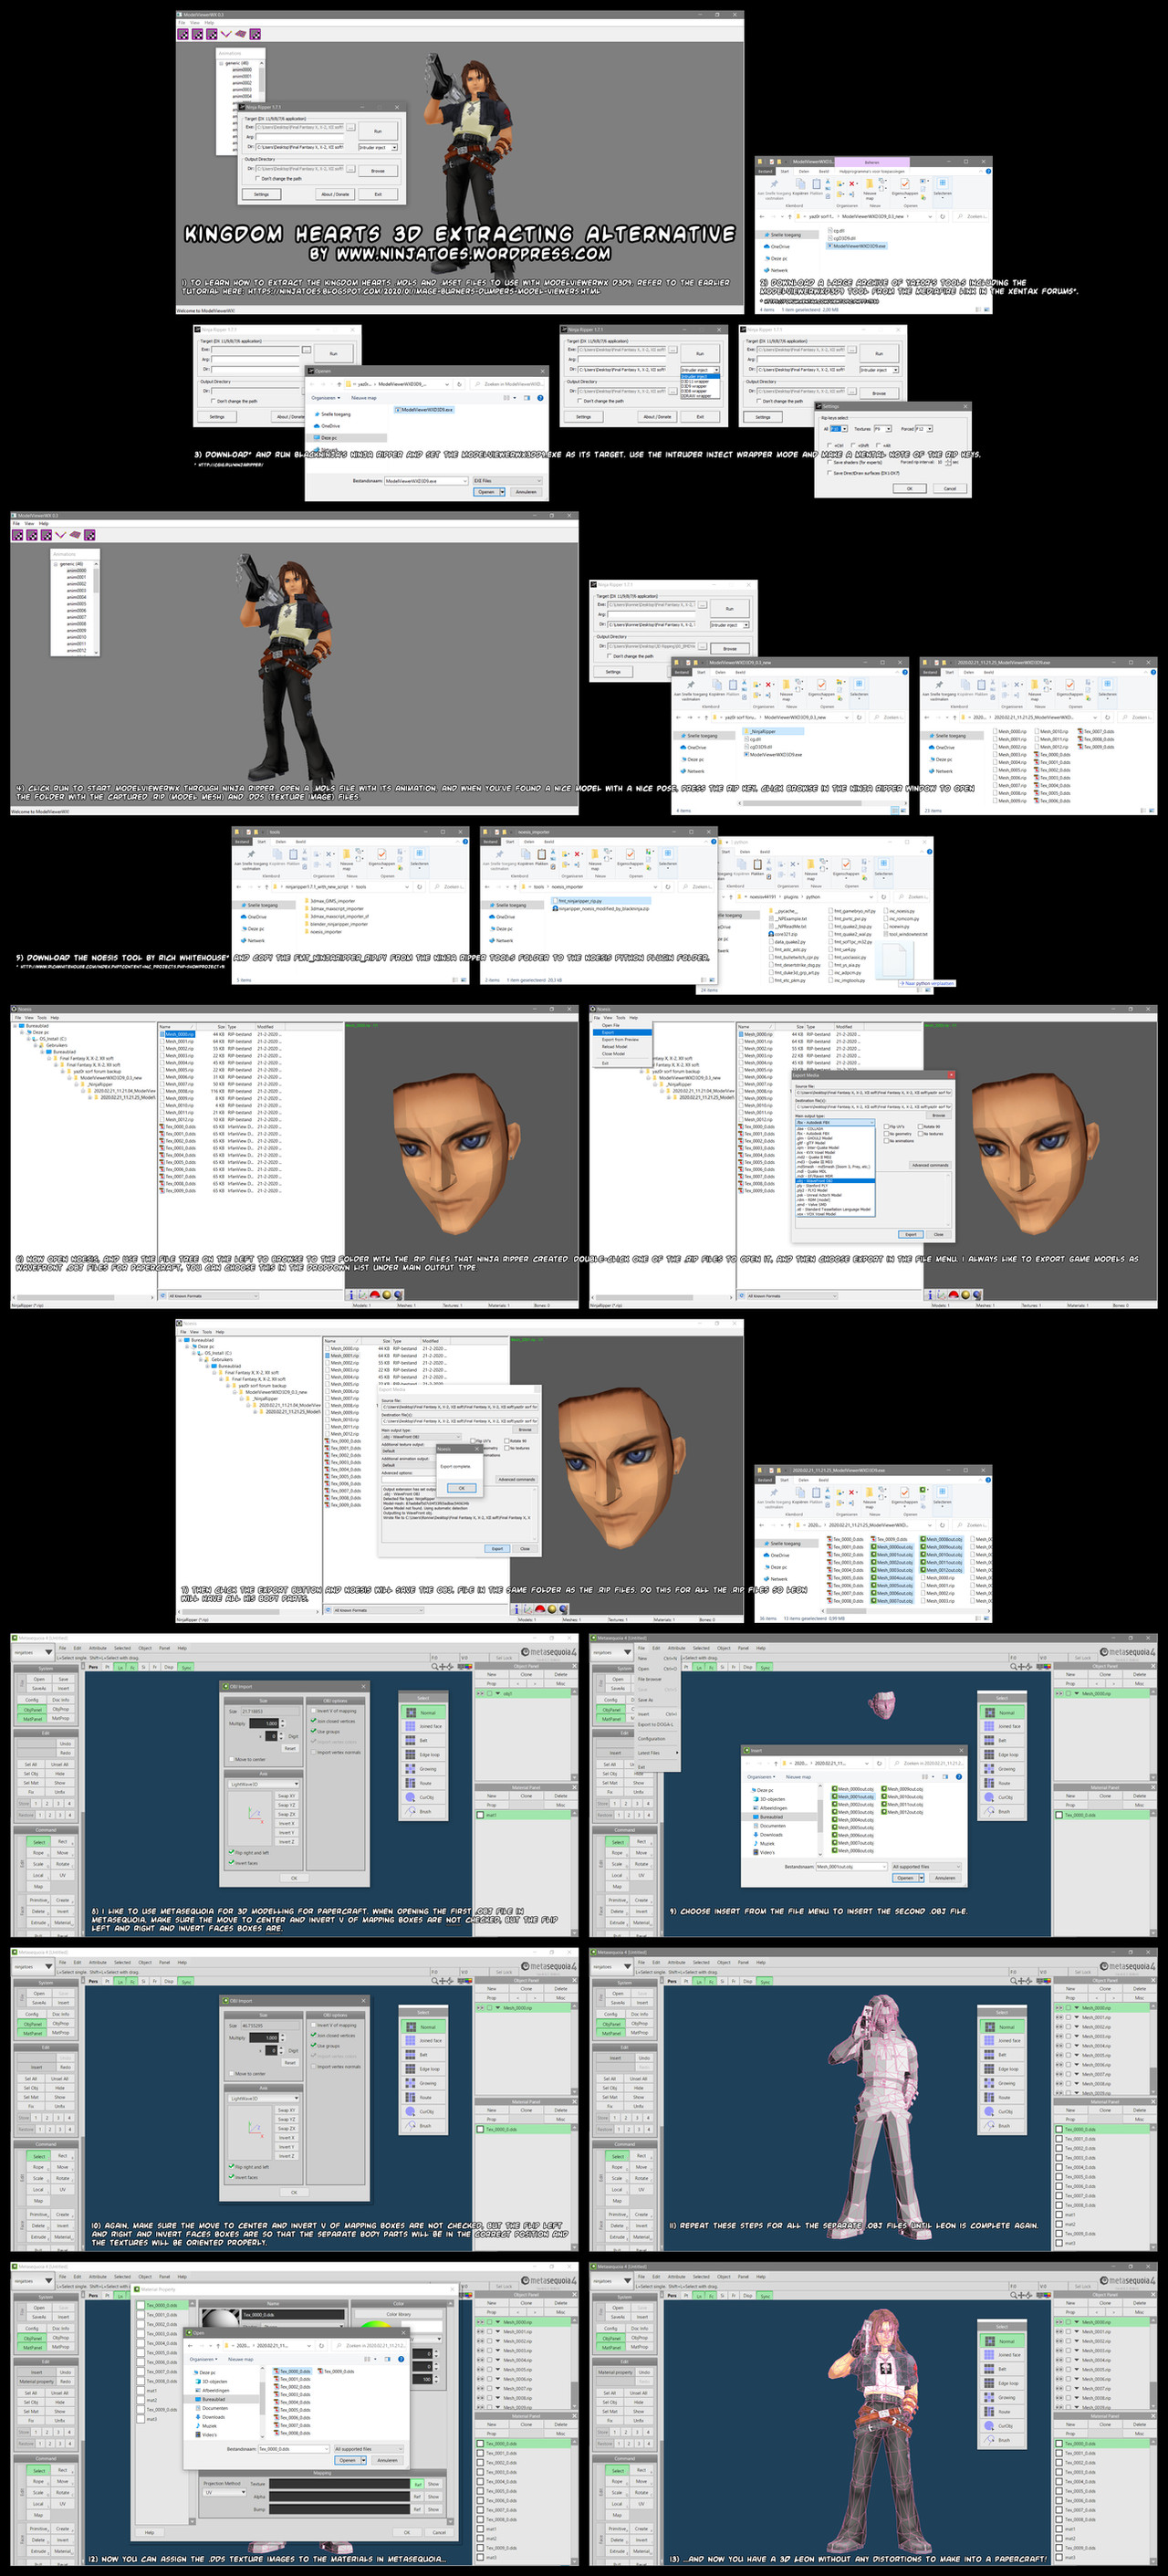
Task: Click the flat purple plane icon in top ModelViewerWX toolbar
Action: 241,34
